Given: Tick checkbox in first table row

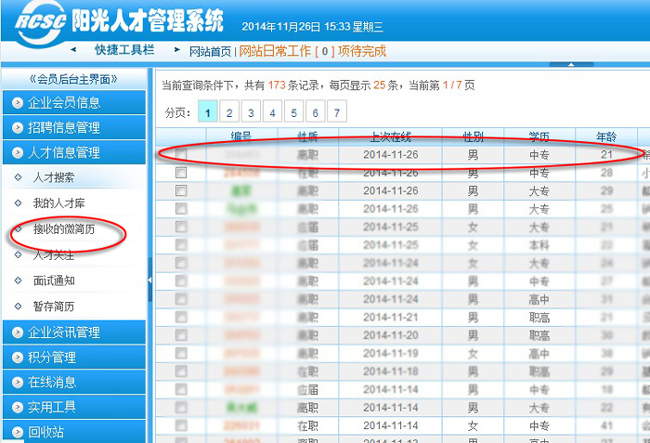Looking at the screenshot, I should [181, 155].
